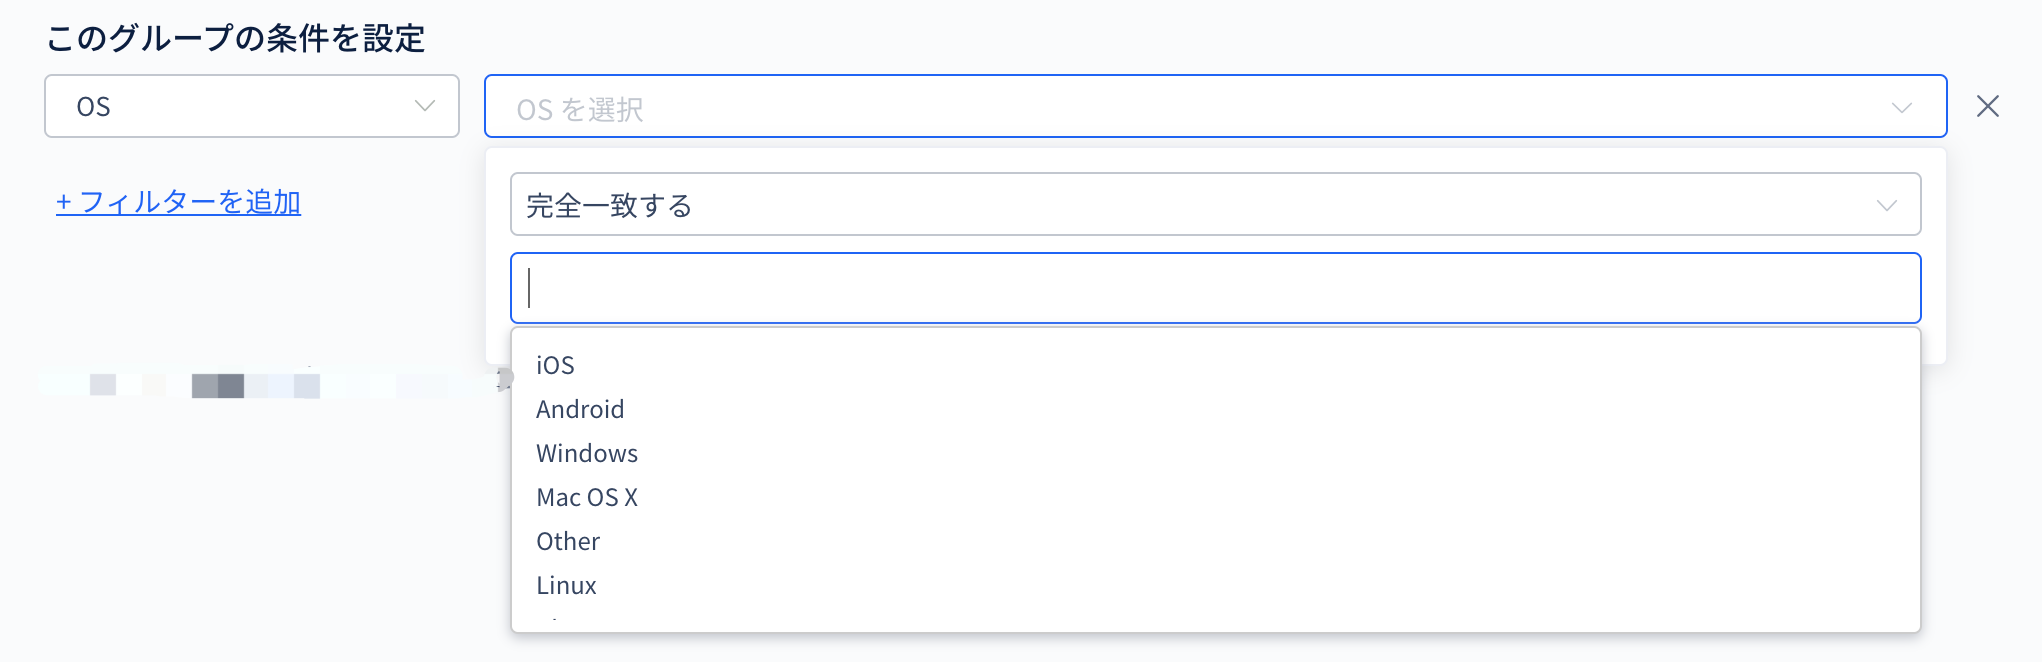Click the chevron beside '完全一致する'
Screen dimensions: 2042x662
[x=1886, y=206]
